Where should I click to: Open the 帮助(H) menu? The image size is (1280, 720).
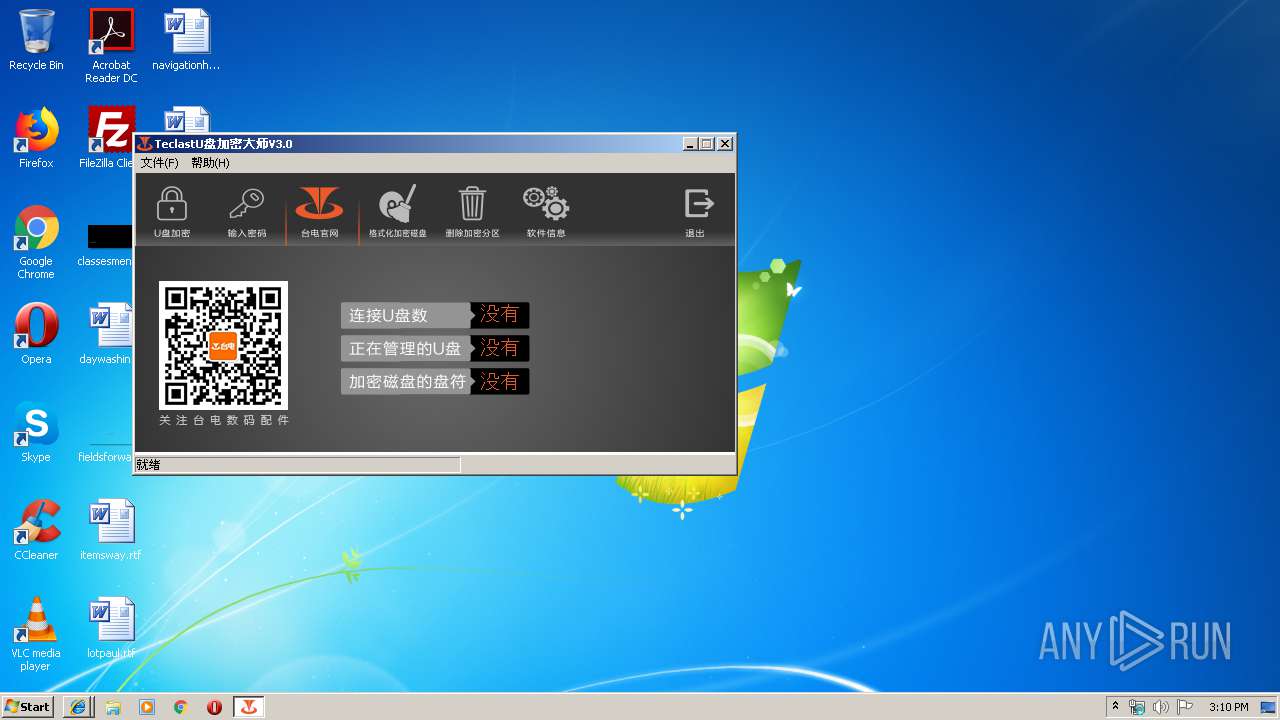point(210,163)
